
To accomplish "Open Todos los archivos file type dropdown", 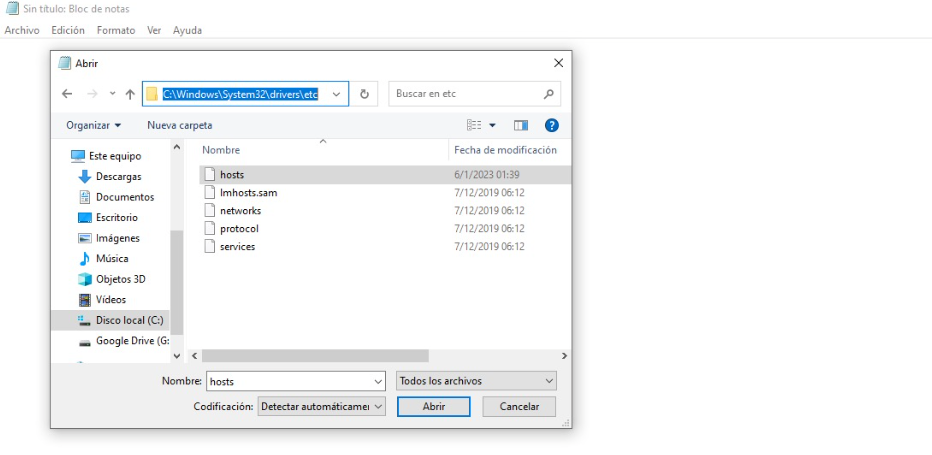I will [x=476, y=381].
